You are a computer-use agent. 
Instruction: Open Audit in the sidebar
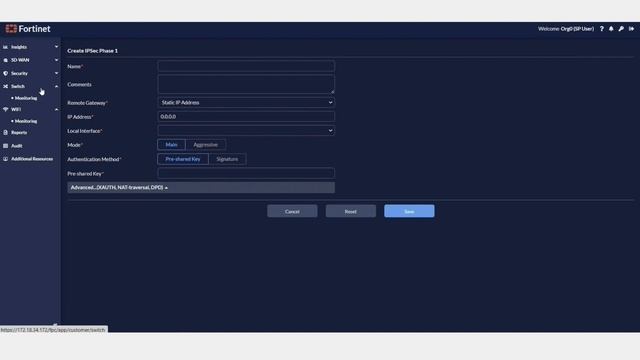coord(17,146)
